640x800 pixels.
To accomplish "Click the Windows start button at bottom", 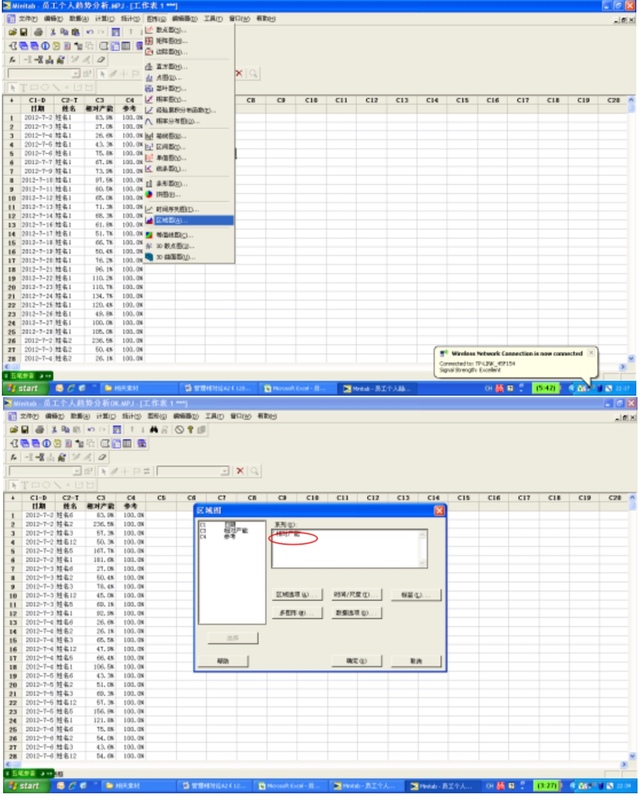I will 25,786.
